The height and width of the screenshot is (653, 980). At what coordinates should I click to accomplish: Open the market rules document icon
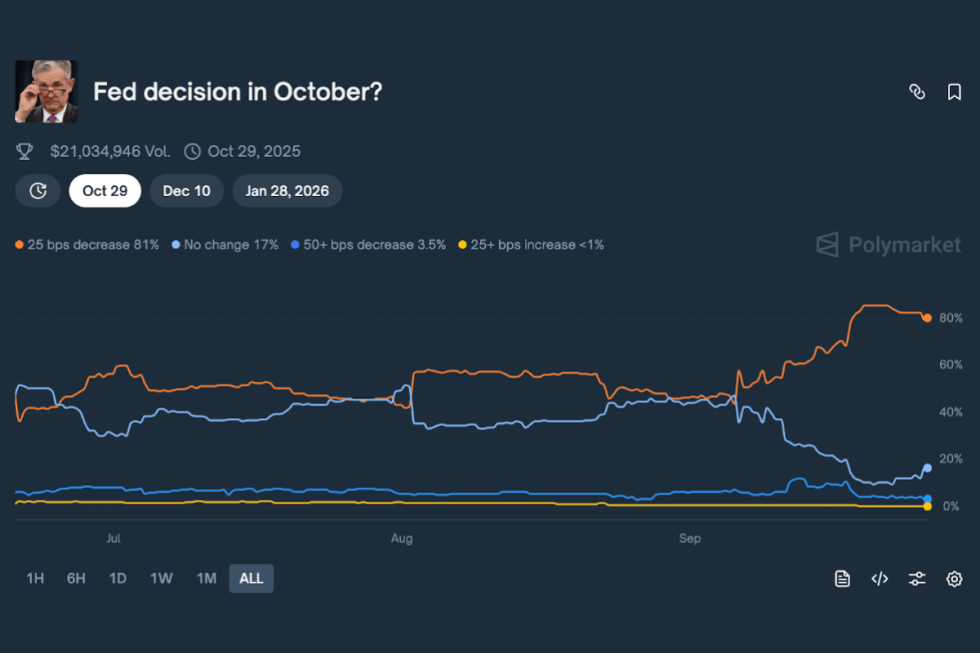tap(842, 578)
